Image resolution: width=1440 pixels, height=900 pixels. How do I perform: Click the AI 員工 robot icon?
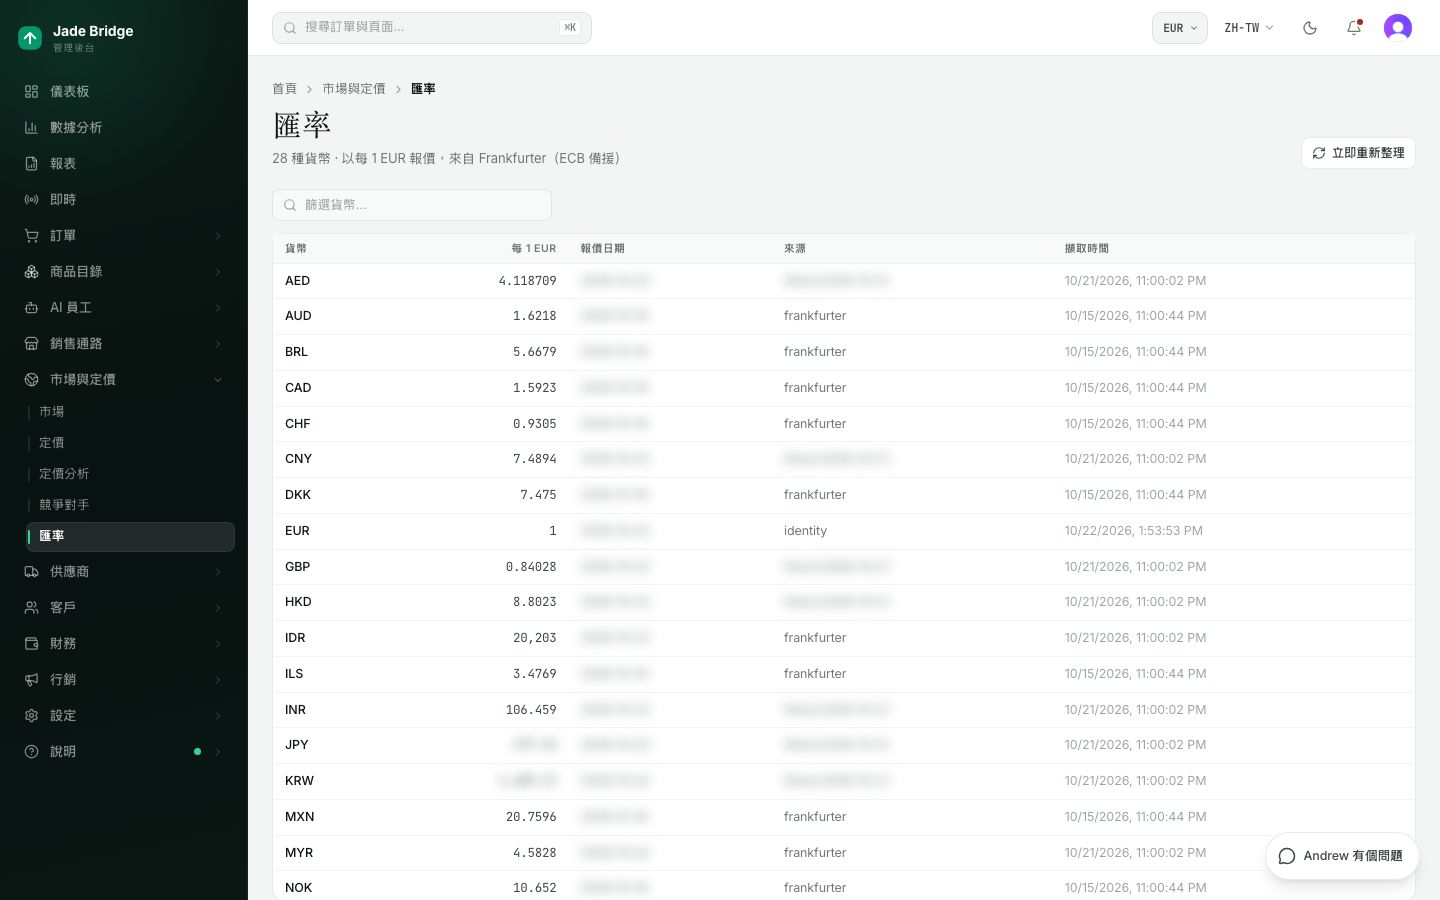(32, 307)
